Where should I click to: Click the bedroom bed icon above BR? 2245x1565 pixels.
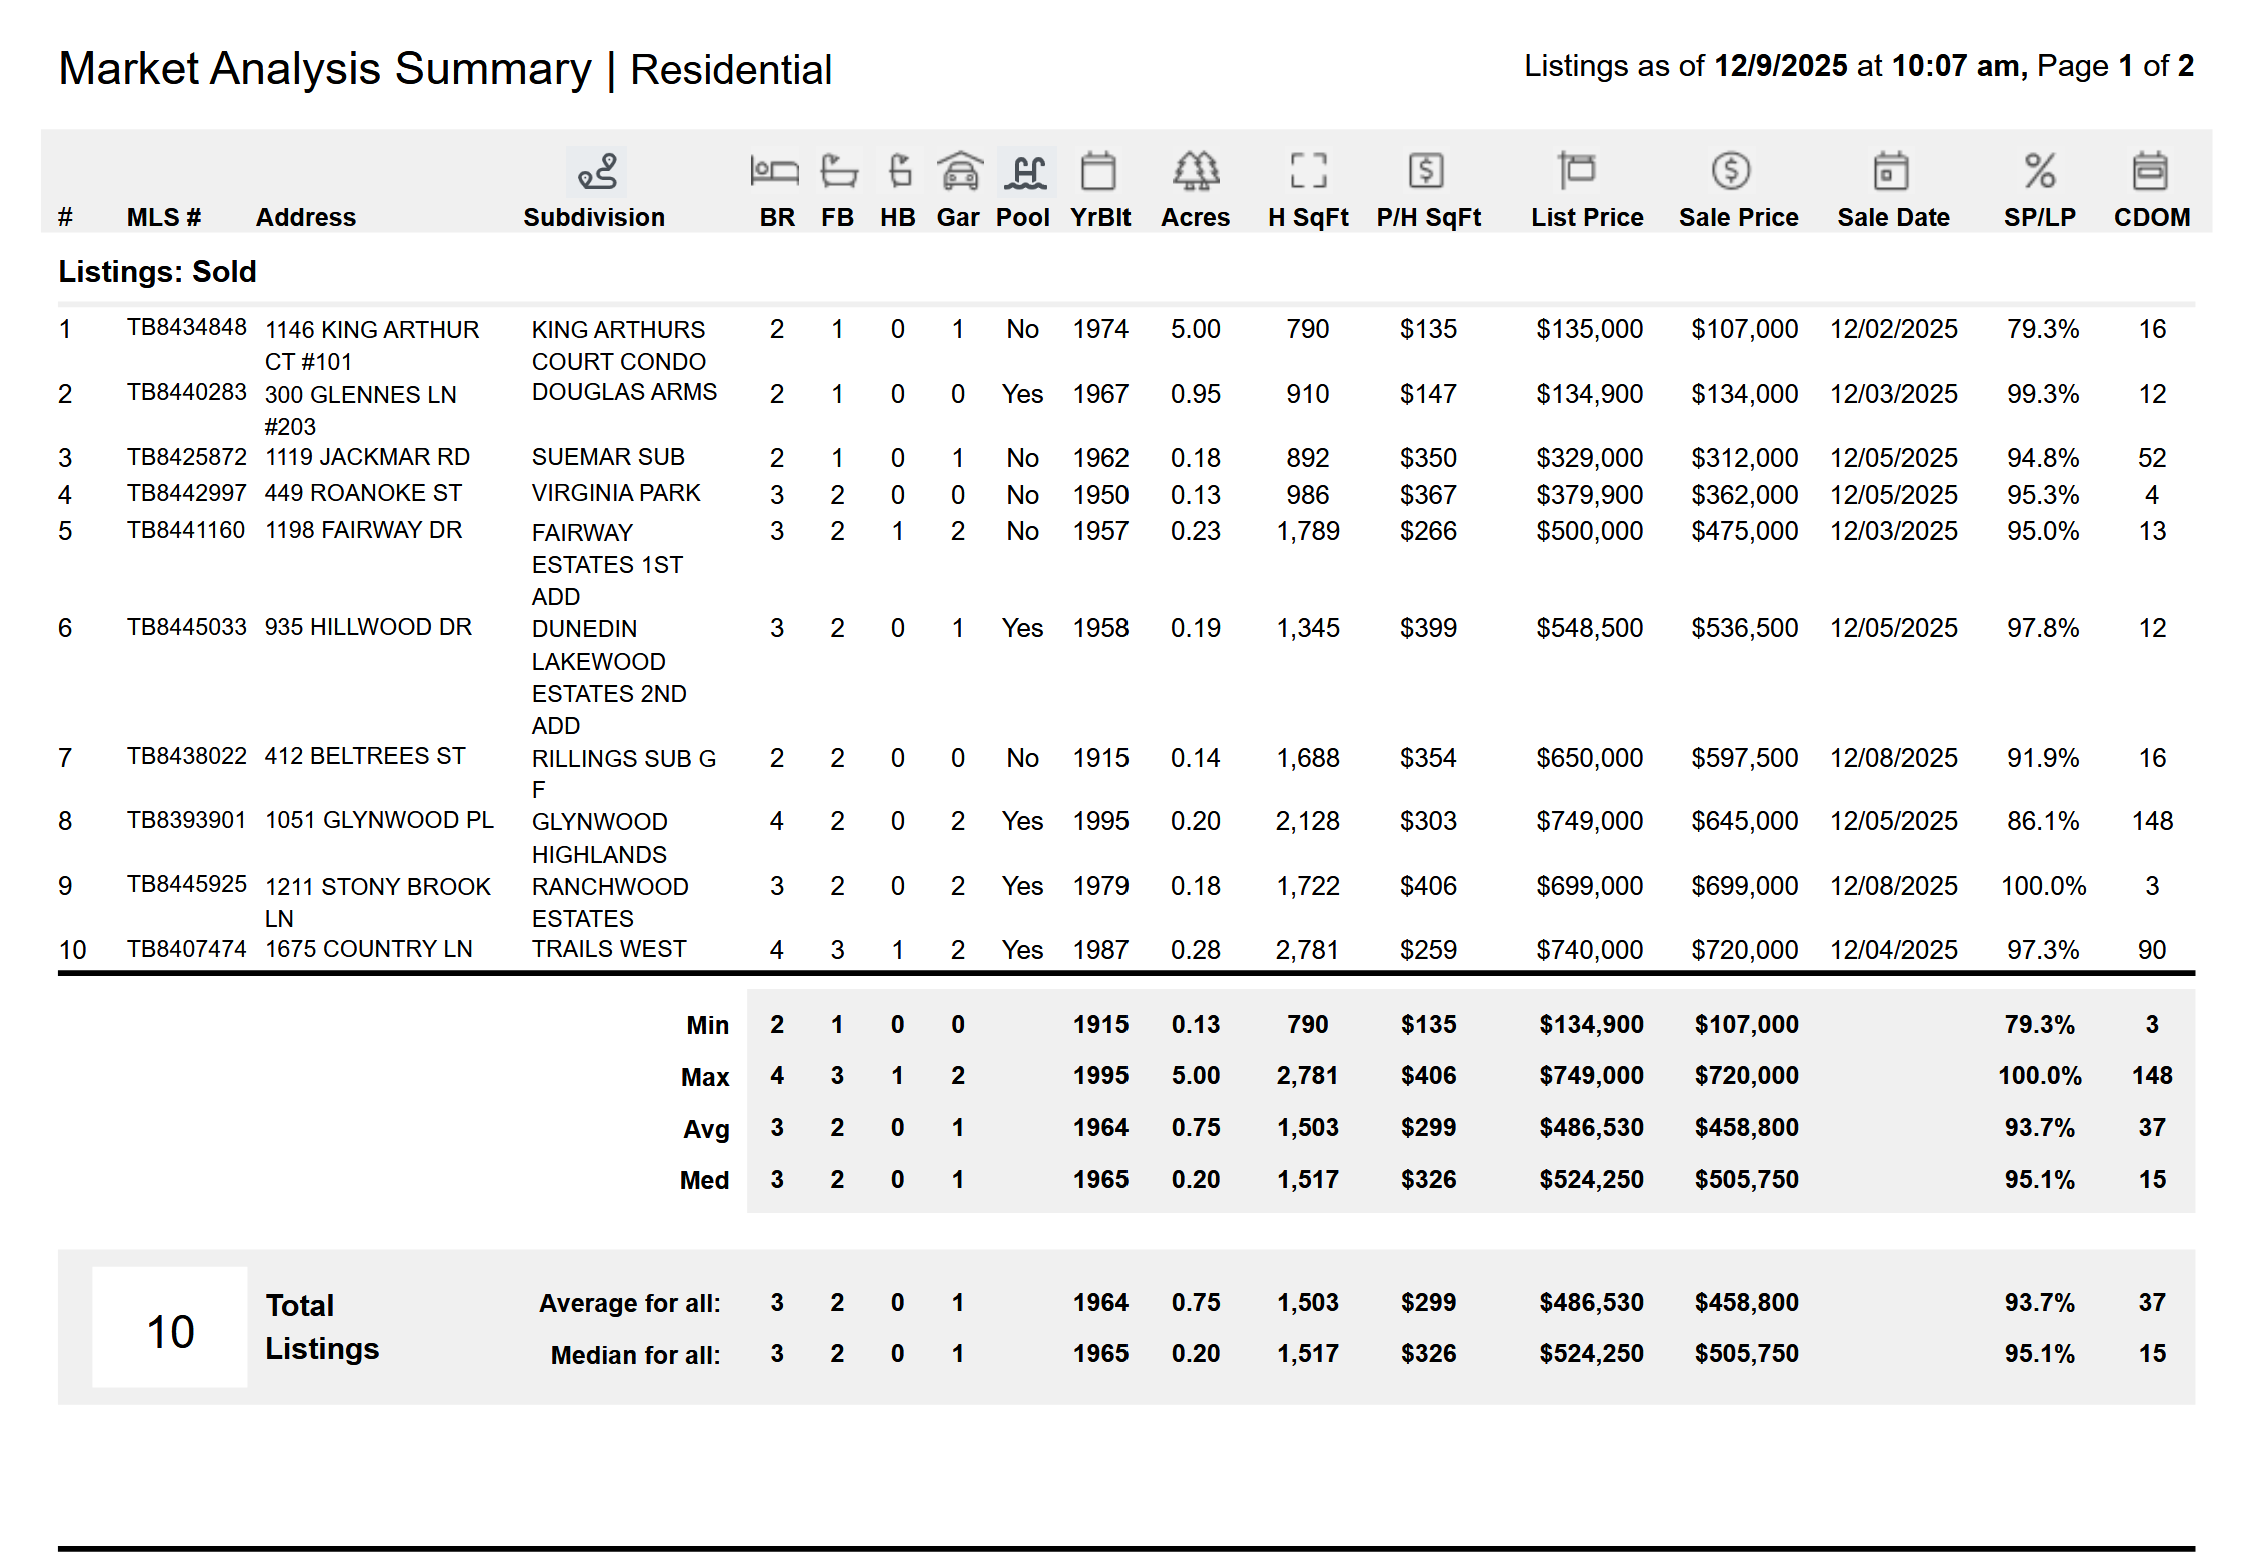[774, 171]
